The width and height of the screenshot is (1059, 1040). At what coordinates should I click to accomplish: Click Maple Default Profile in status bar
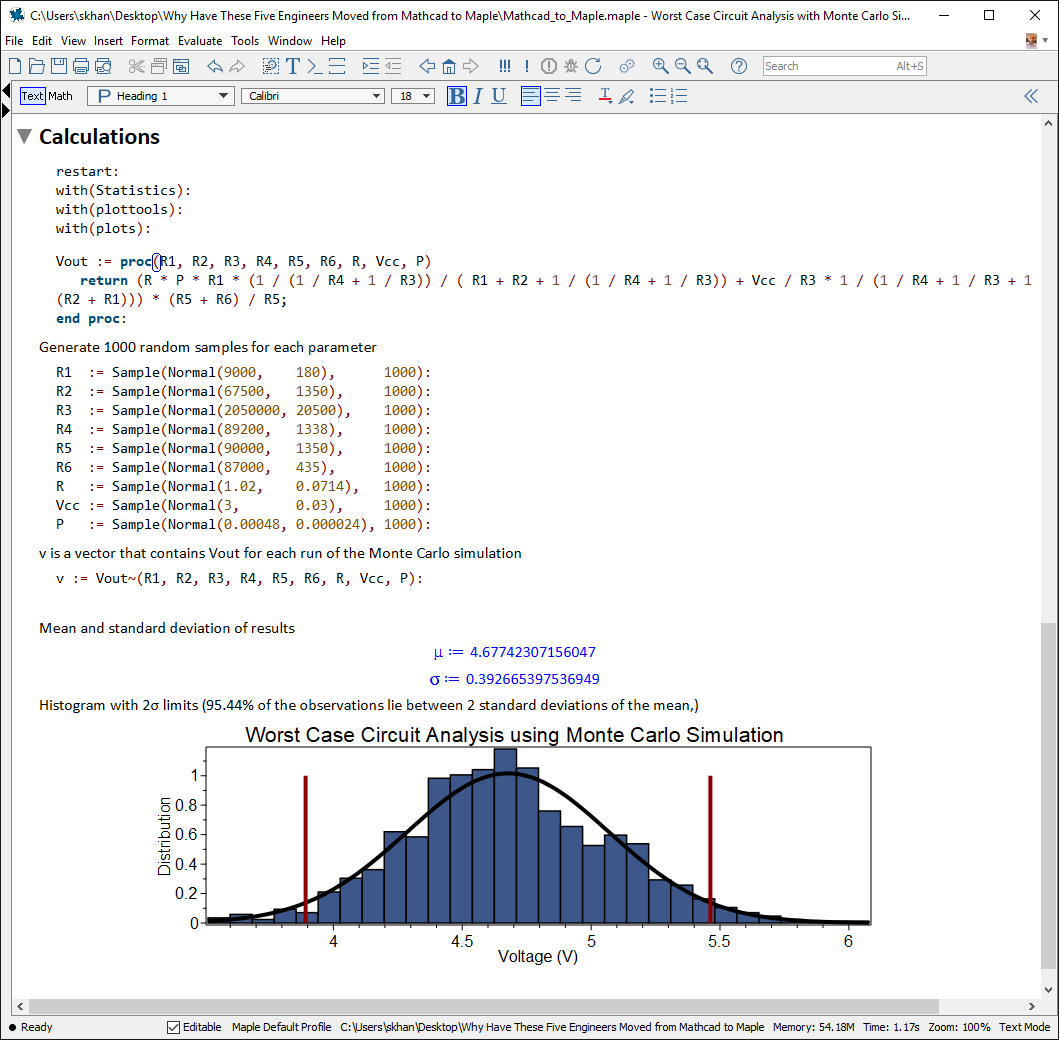pyautogui.click(x=281, y=1027)
